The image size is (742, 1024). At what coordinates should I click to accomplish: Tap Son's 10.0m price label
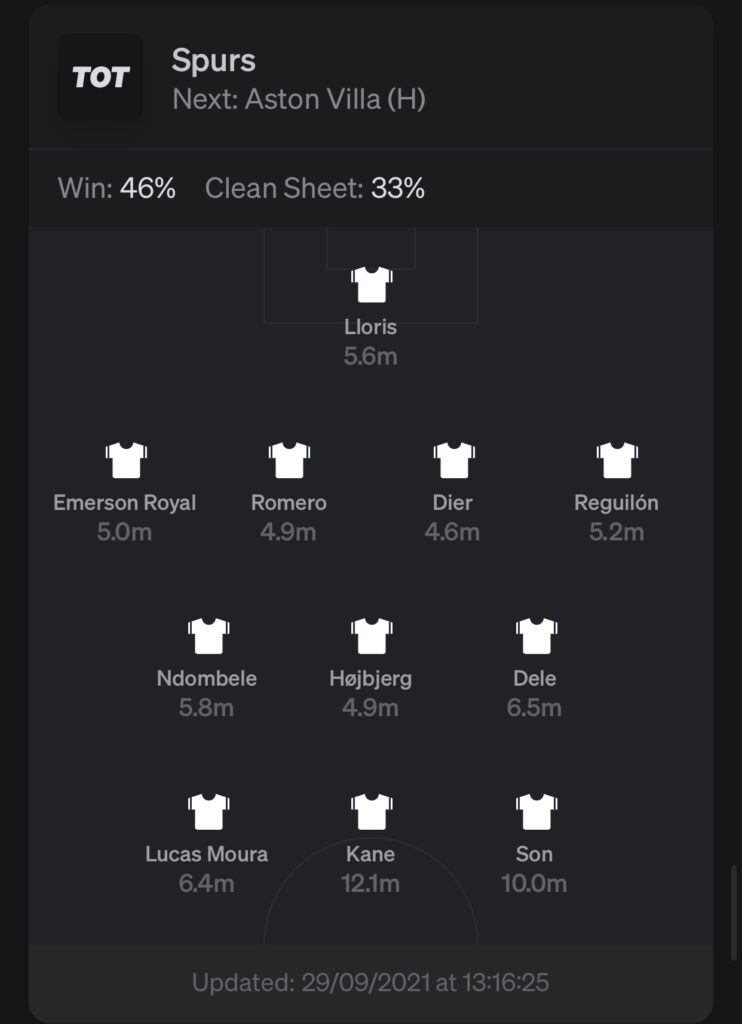click(534, 884)
